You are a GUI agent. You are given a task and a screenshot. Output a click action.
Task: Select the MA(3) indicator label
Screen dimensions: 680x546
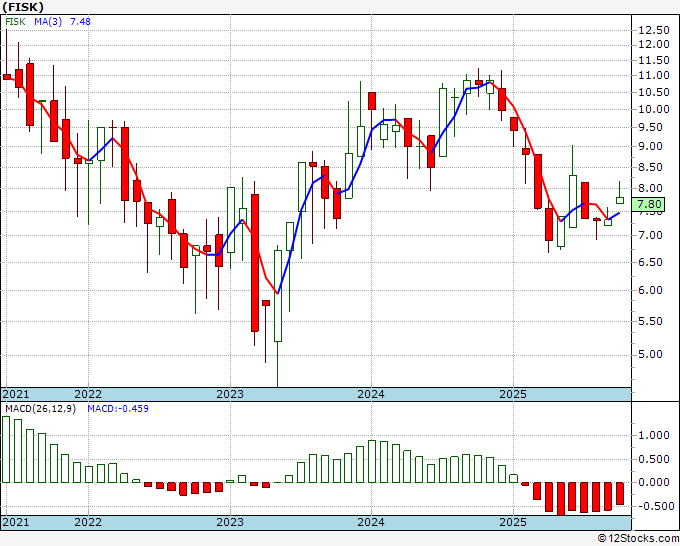tap(48, 21)
